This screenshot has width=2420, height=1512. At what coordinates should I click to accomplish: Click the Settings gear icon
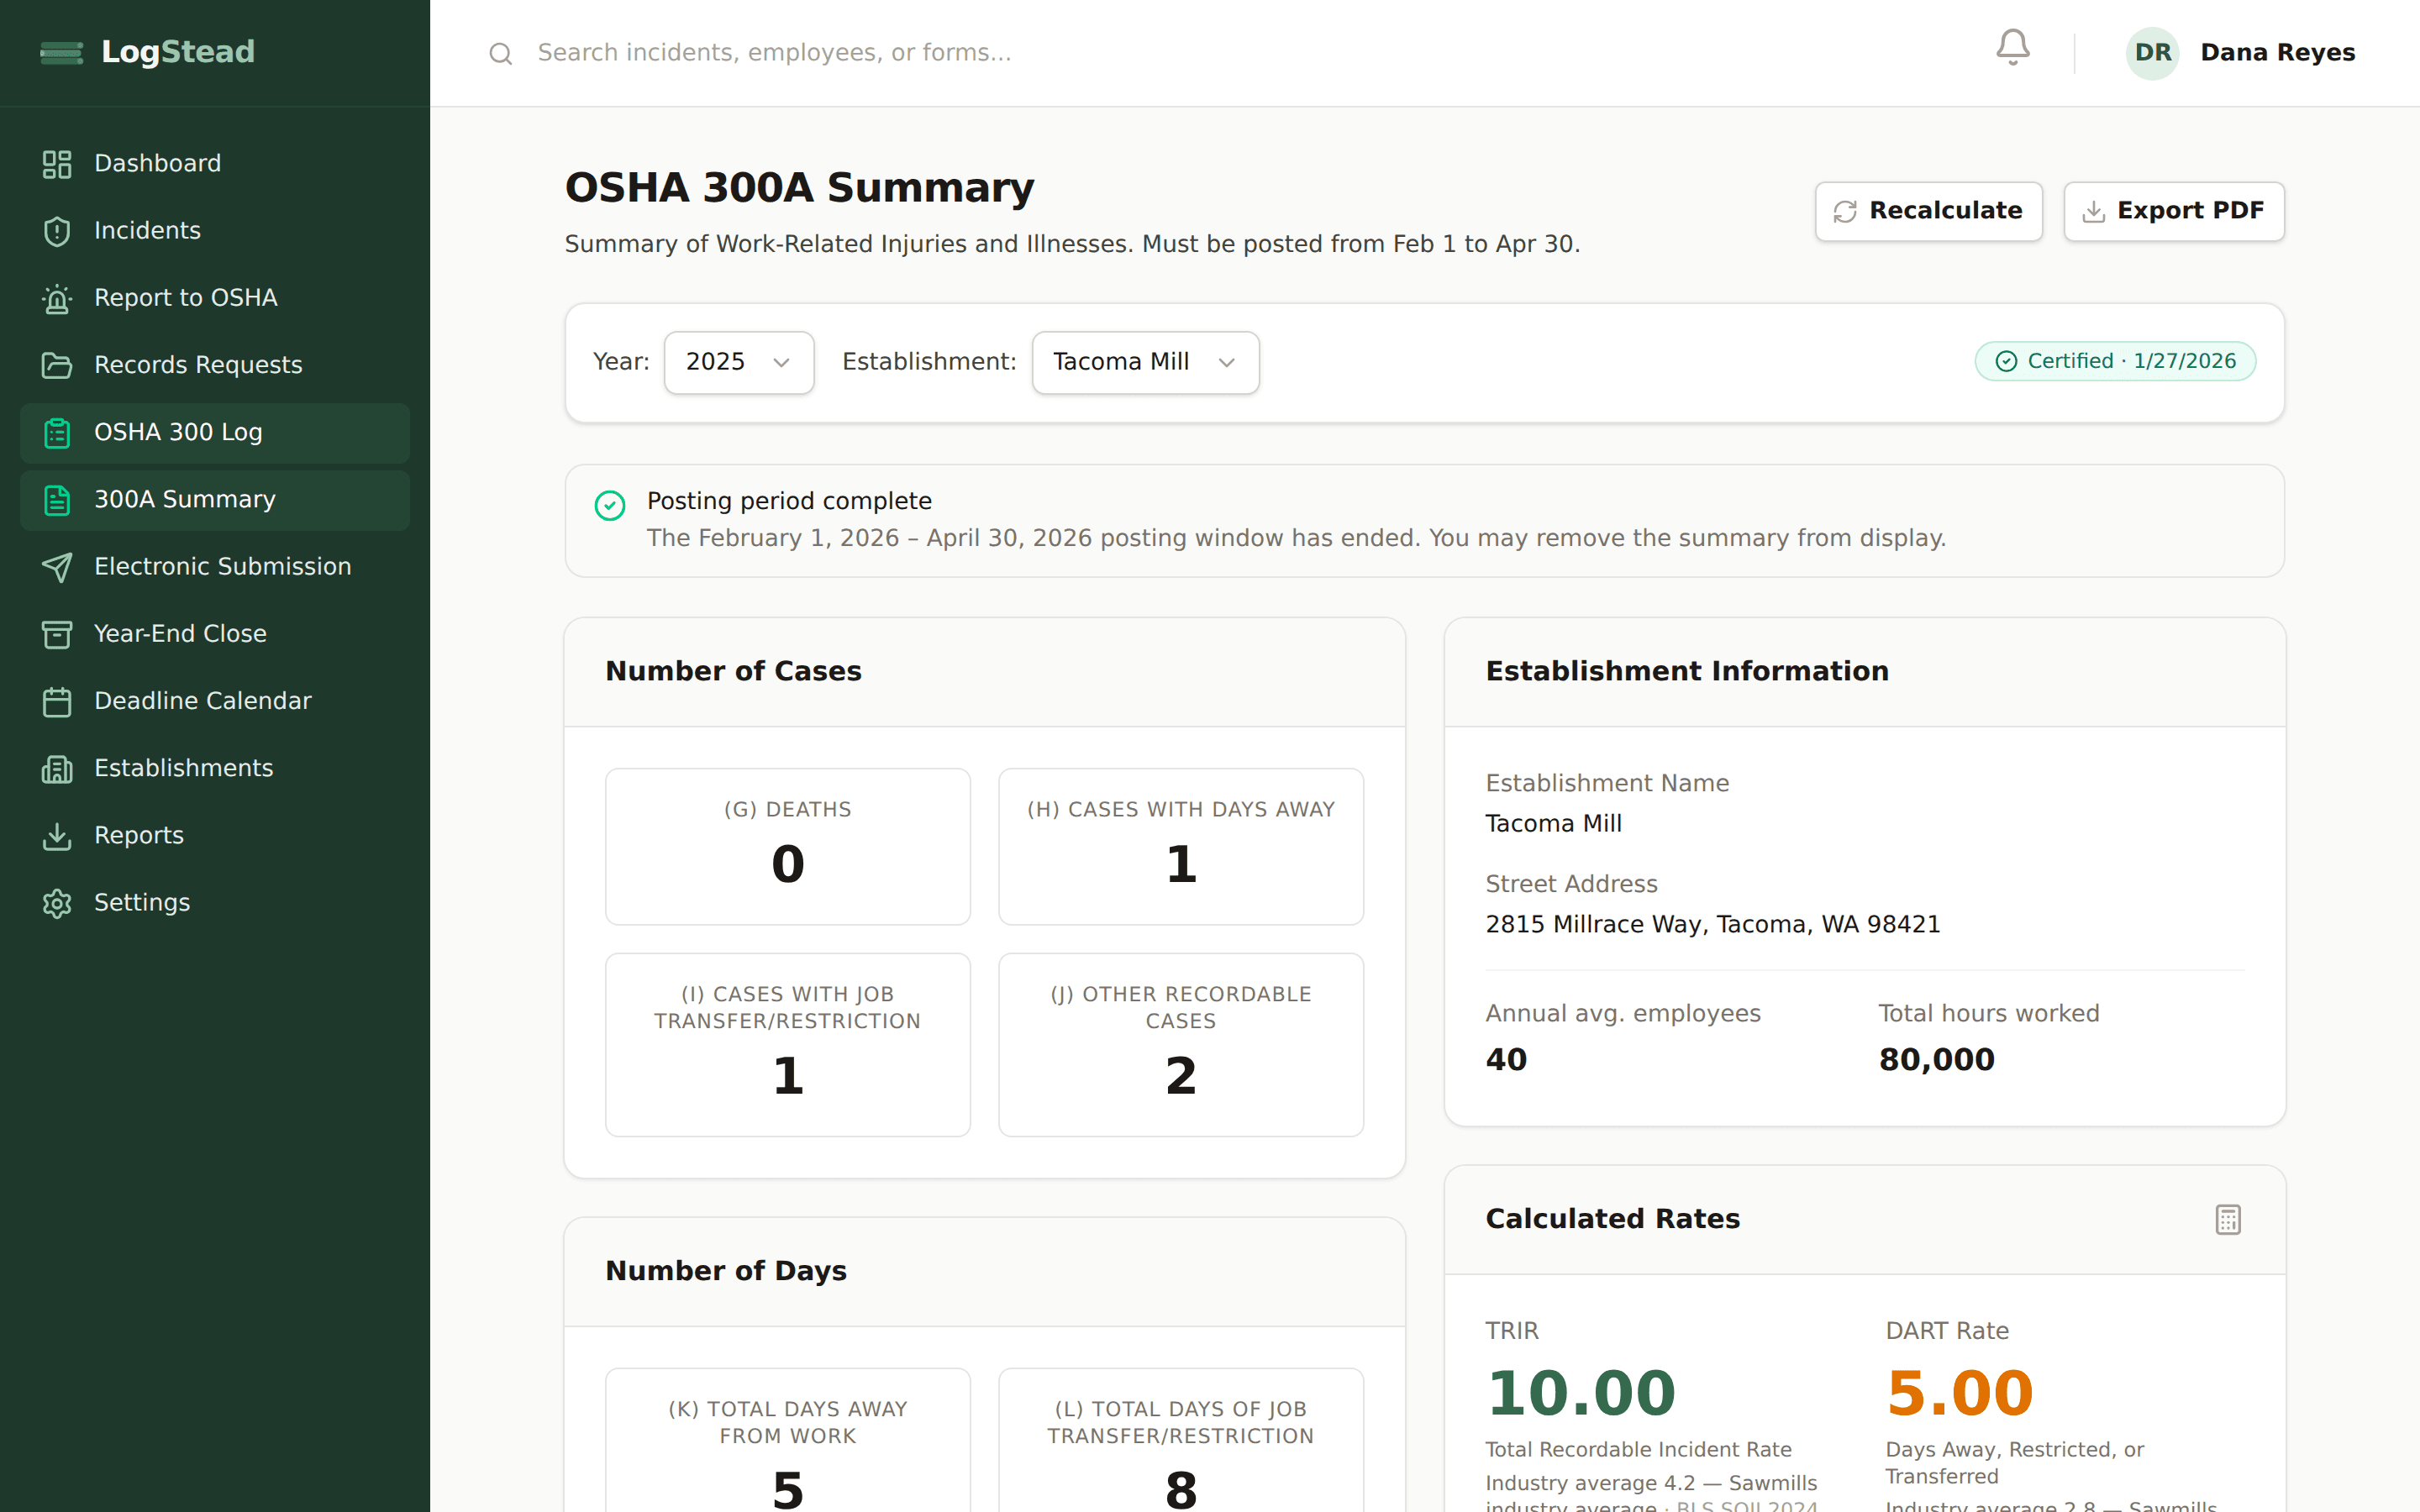pos(57,903)
